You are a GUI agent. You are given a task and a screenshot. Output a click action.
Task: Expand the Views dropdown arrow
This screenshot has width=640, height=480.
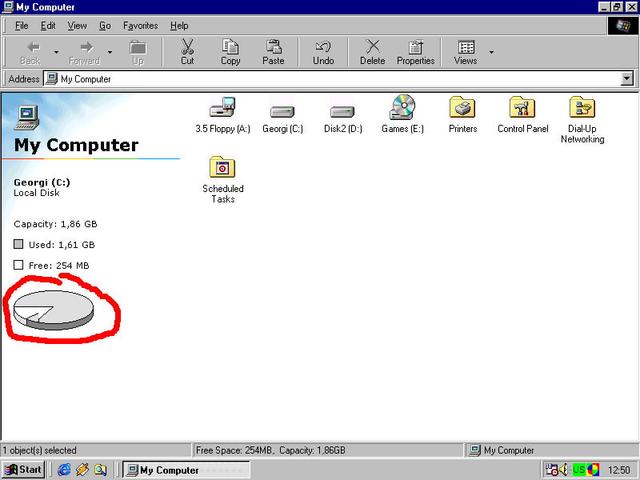click(491, 52)
